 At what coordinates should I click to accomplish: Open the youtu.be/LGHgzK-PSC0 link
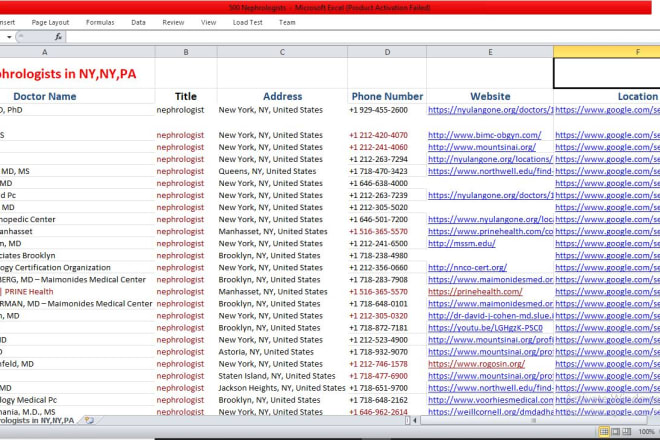click(x=485, y=328)
